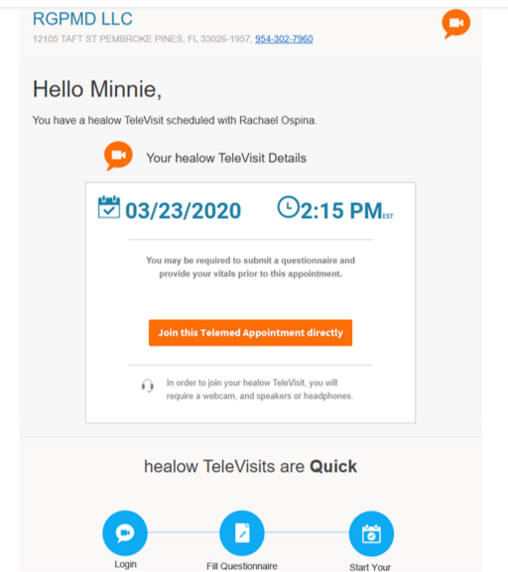Select the appointment time 2:15 PM text
Image resolution: width=508 pixels, height=572 pixels.
342,211
